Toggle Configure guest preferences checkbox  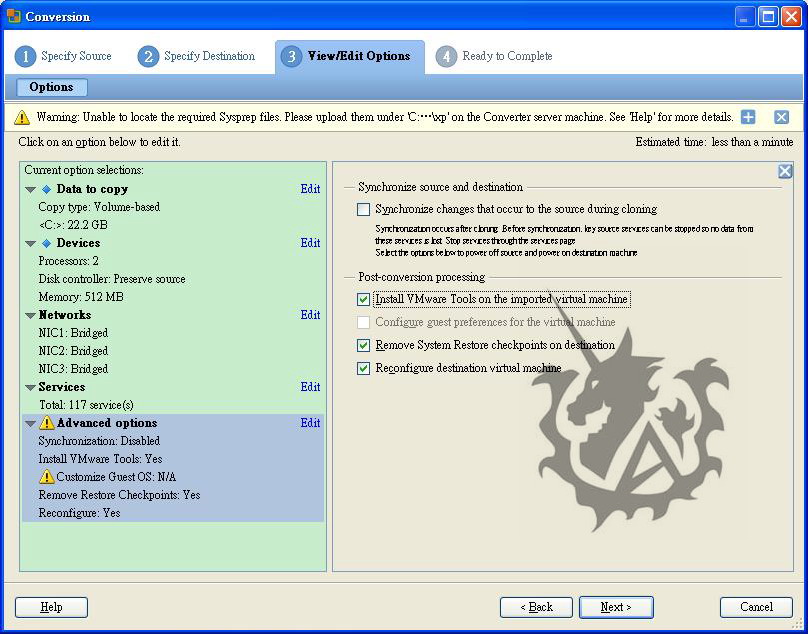(363, 322)
